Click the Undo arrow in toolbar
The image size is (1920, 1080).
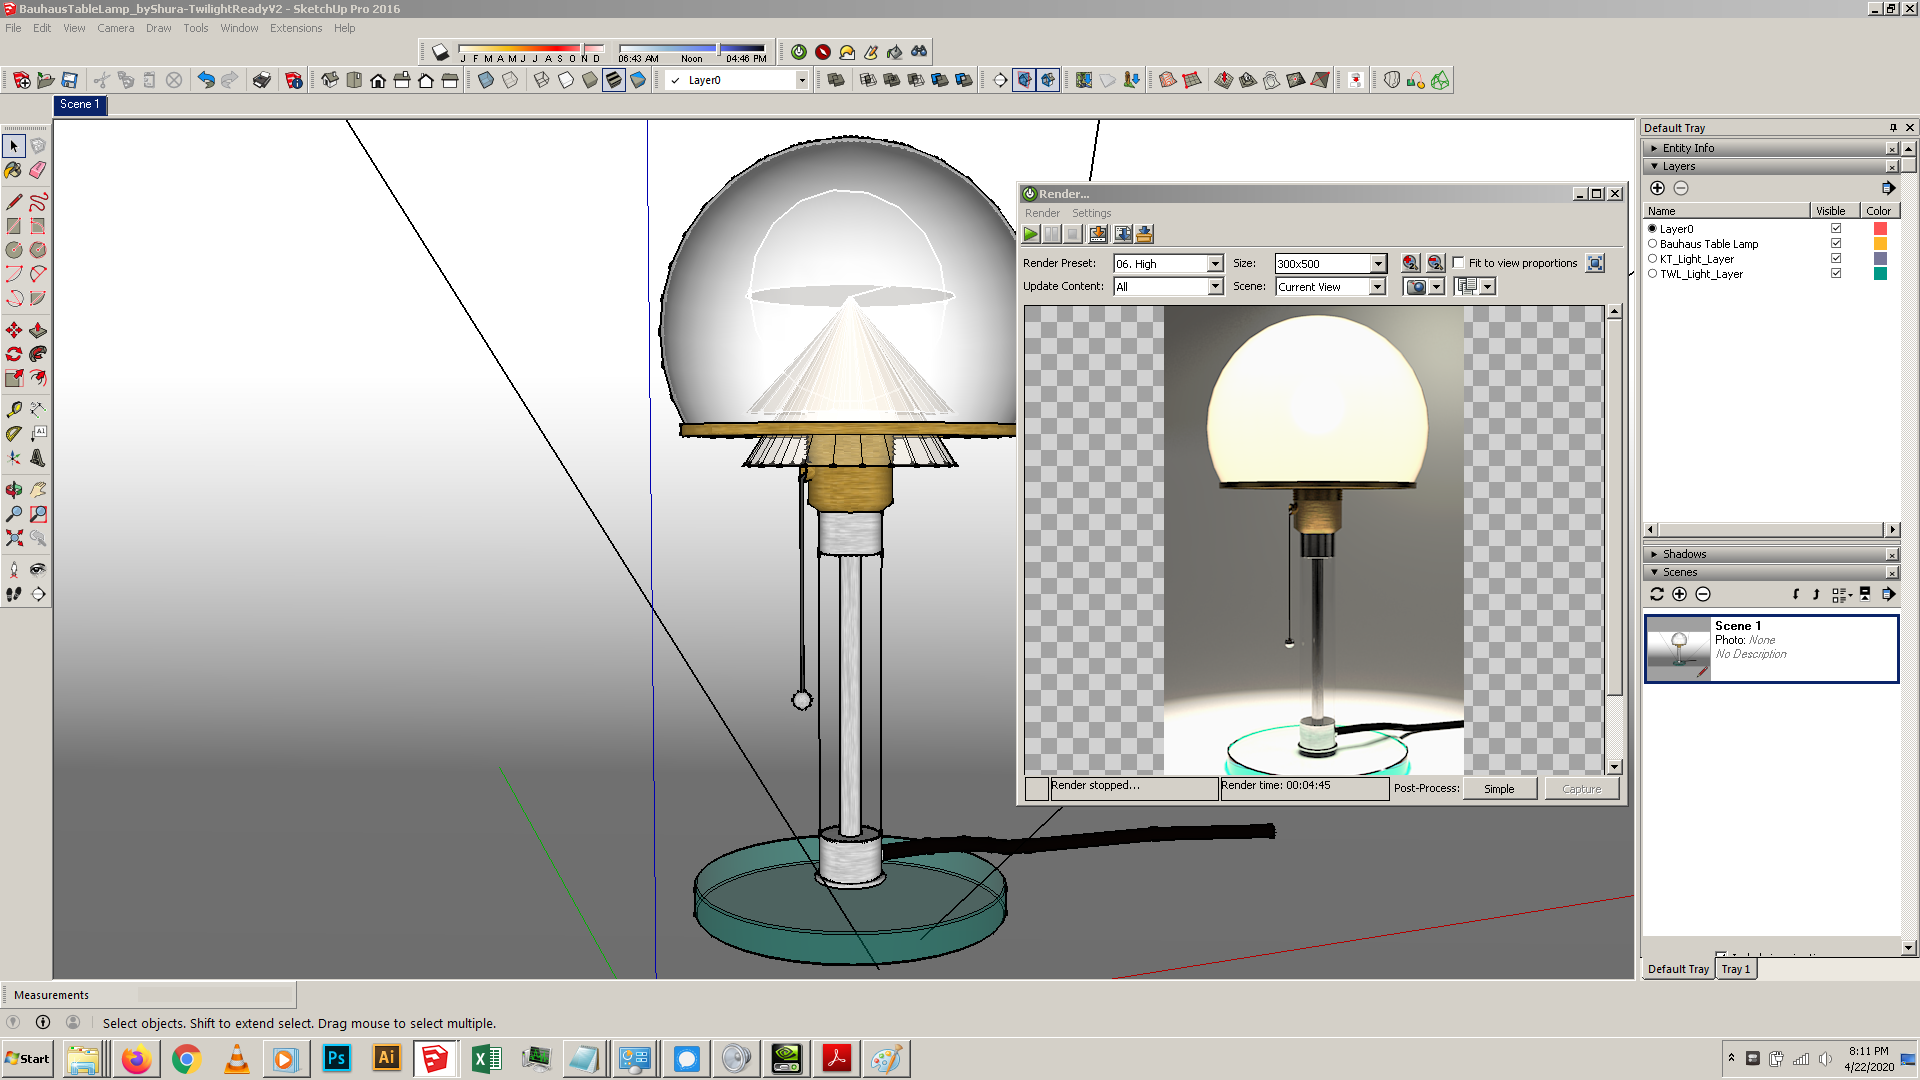pyautogui.click(x=205, y=80)
